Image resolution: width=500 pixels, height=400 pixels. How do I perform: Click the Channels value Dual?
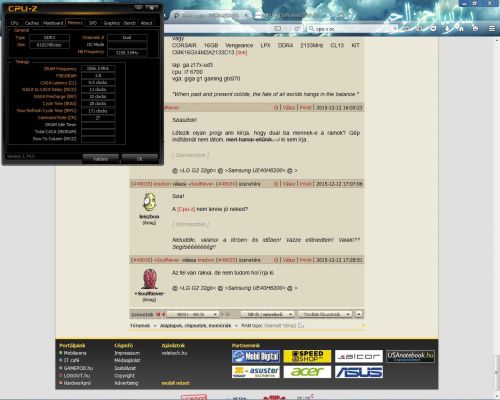pos(127,38)
